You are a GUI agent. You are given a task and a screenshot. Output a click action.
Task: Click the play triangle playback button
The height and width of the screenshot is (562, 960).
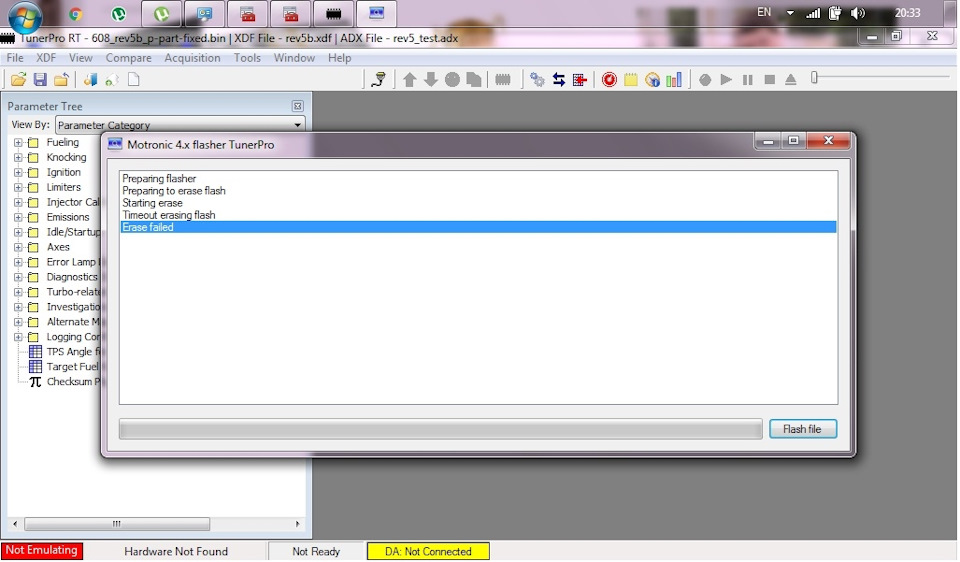(726, 80)
